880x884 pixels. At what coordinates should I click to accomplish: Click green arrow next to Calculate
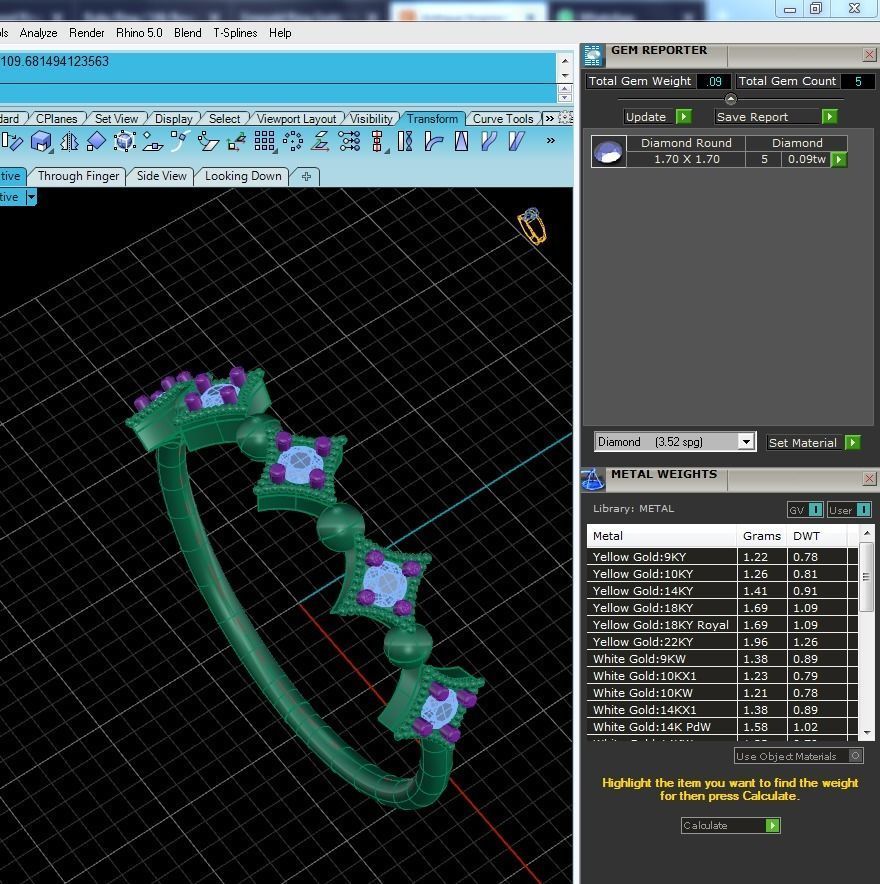click(772, 825)
